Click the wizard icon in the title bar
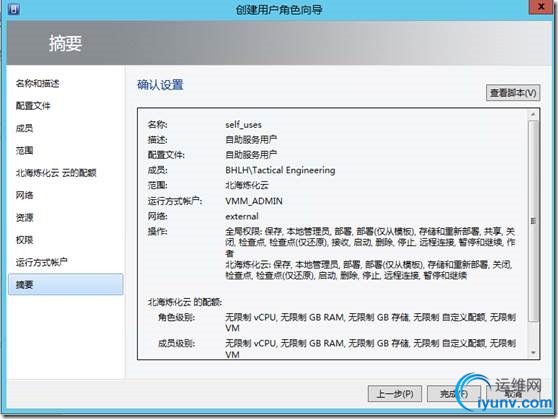 [14, 9]
